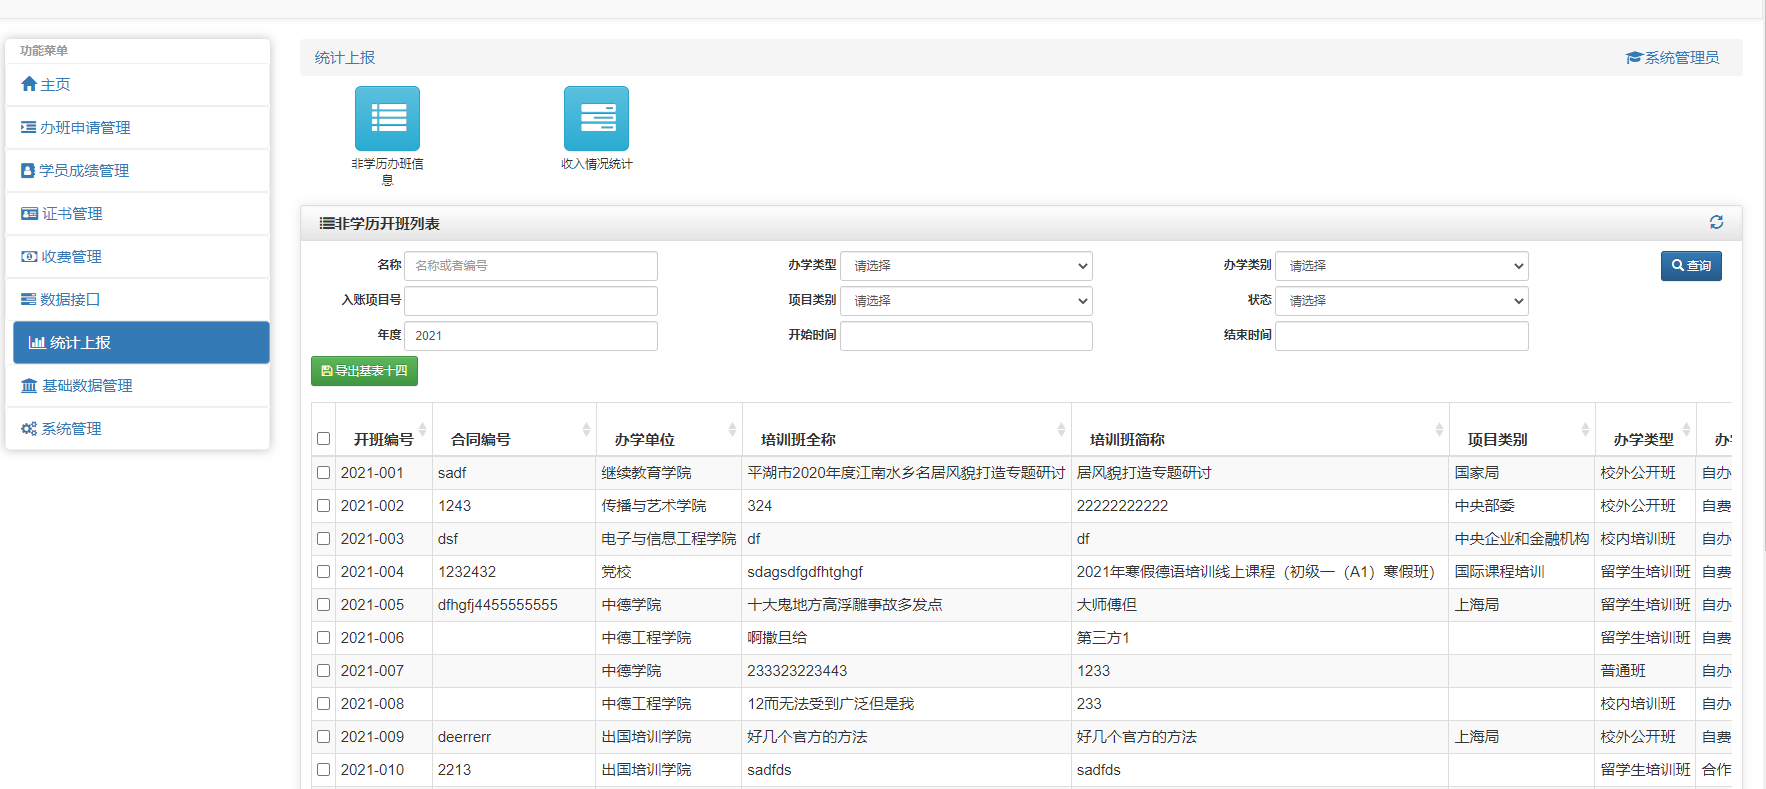Image resolution: width=1766 pixels, height=789 pixels.
Task: Click the 查询 search button
Action: coord(1690,266)
